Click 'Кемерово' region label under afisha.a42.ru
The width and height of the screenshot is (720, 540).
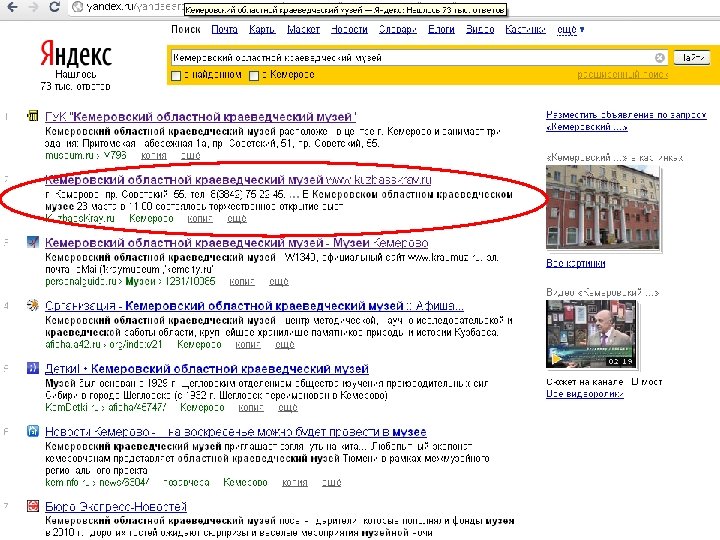(199, 344)
